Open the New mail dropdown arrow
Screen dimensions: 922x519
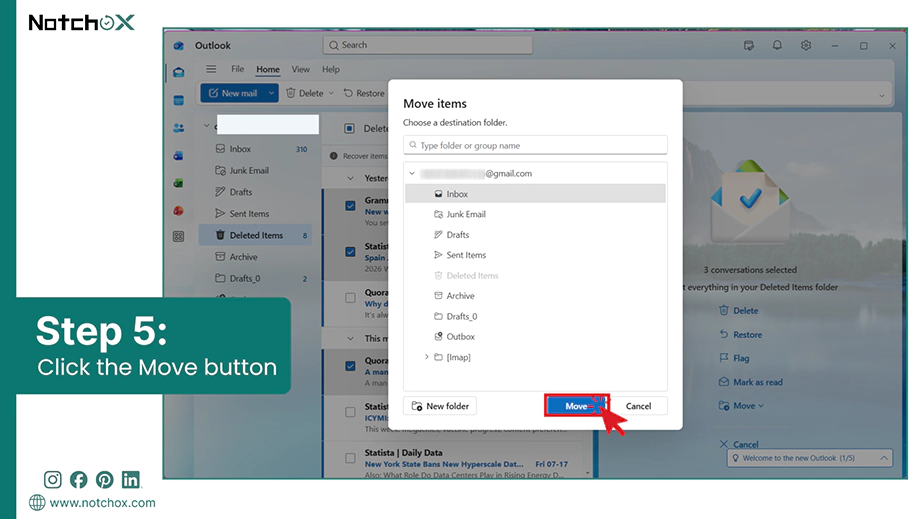coord(271,93)
